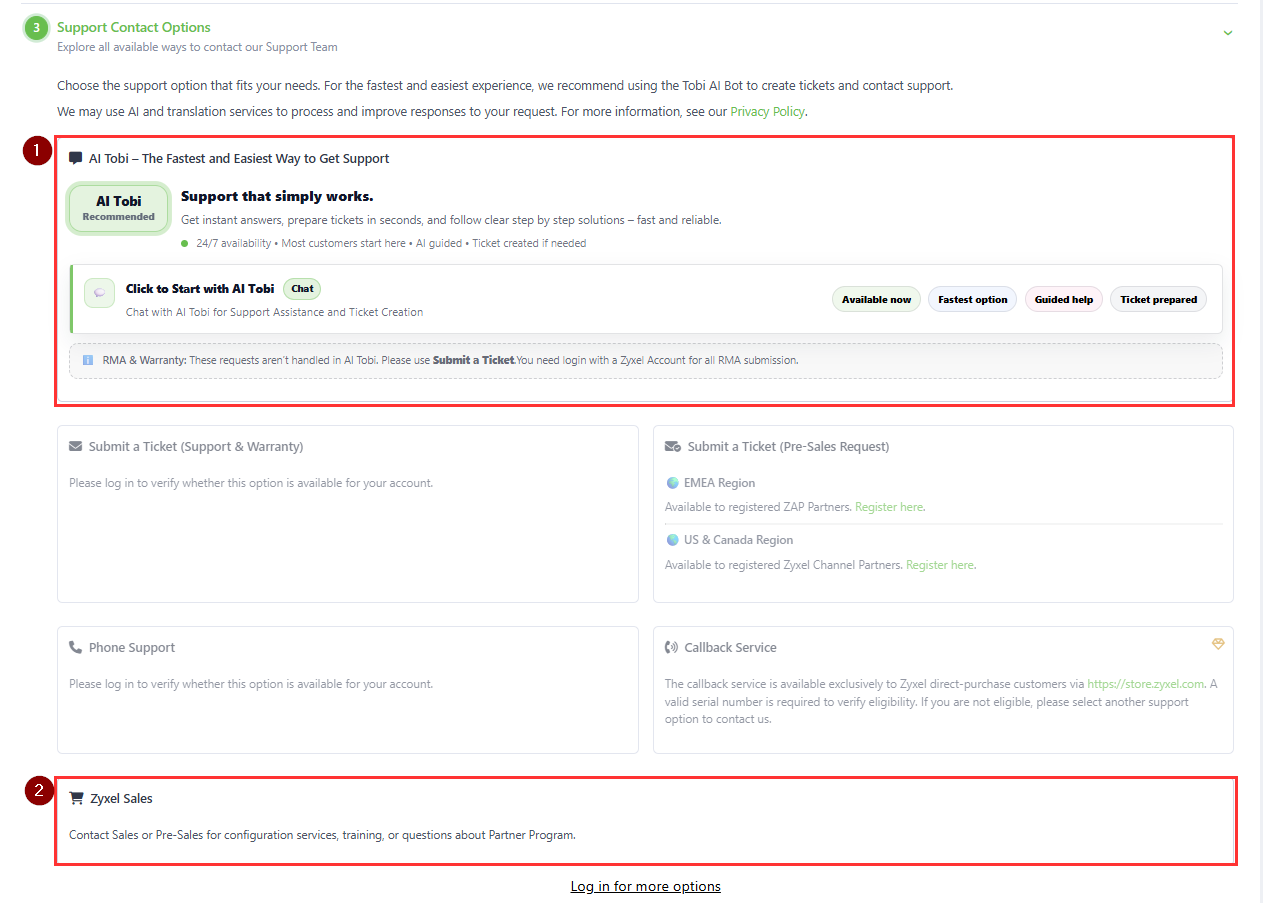
Task: Click the globe icon next to US & Canada Region
Action: click(673, 540)
